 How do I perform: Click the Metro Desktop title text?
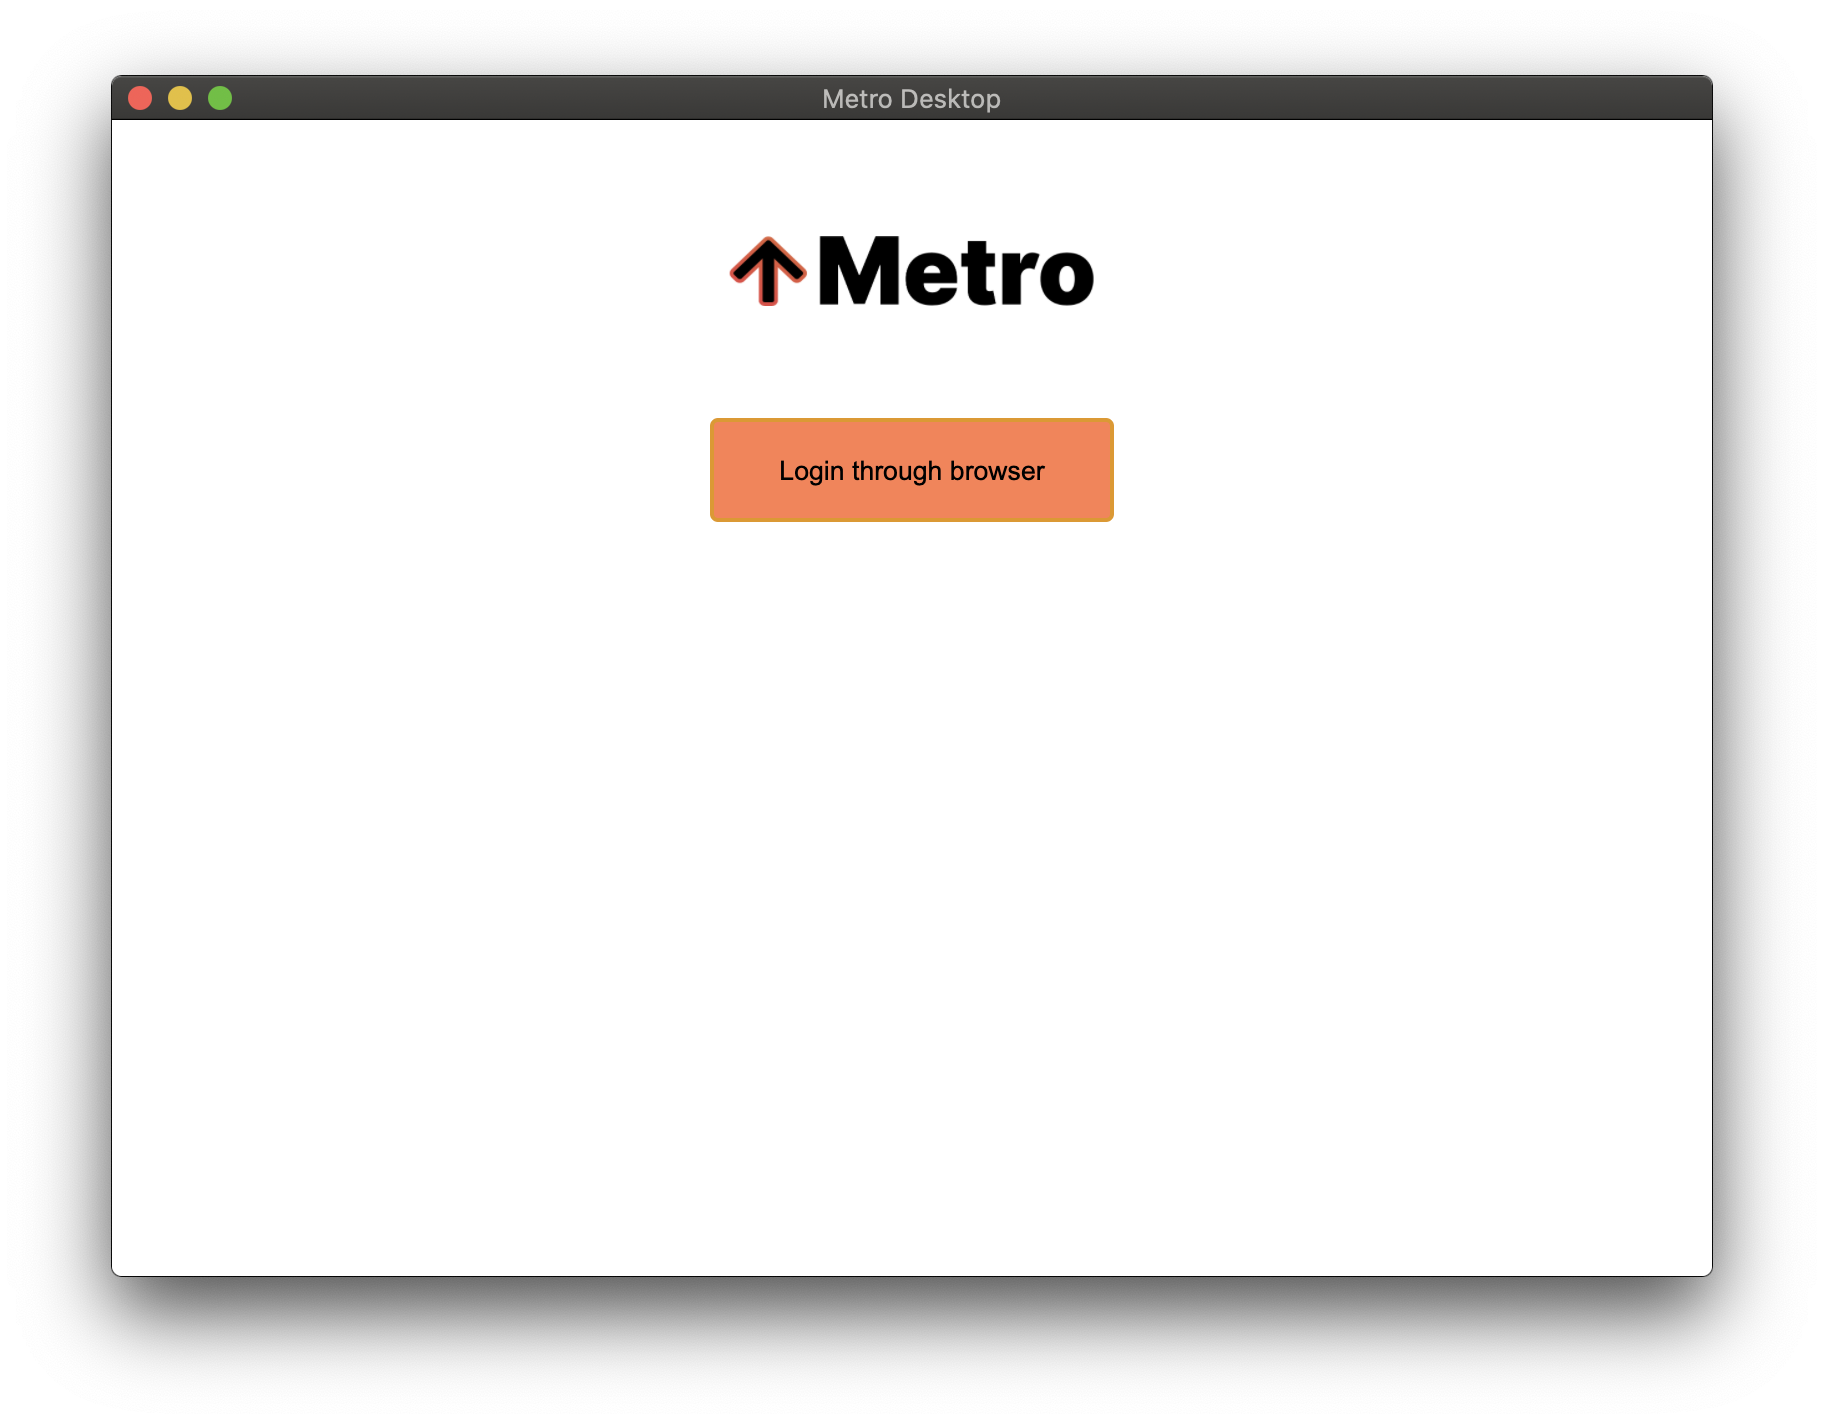[911, 99]
